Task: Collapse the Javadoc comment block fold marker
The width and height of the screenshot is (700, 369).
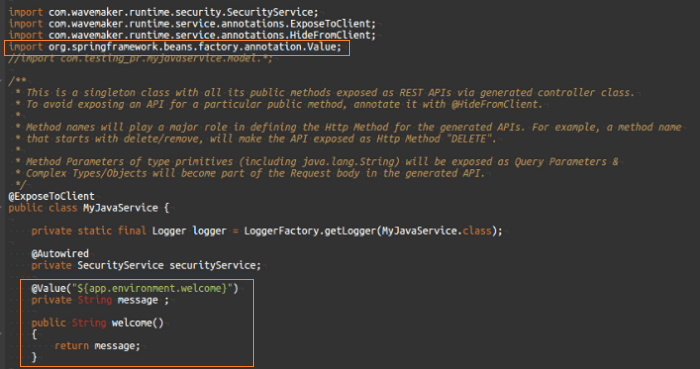Action: pos(2,81)
